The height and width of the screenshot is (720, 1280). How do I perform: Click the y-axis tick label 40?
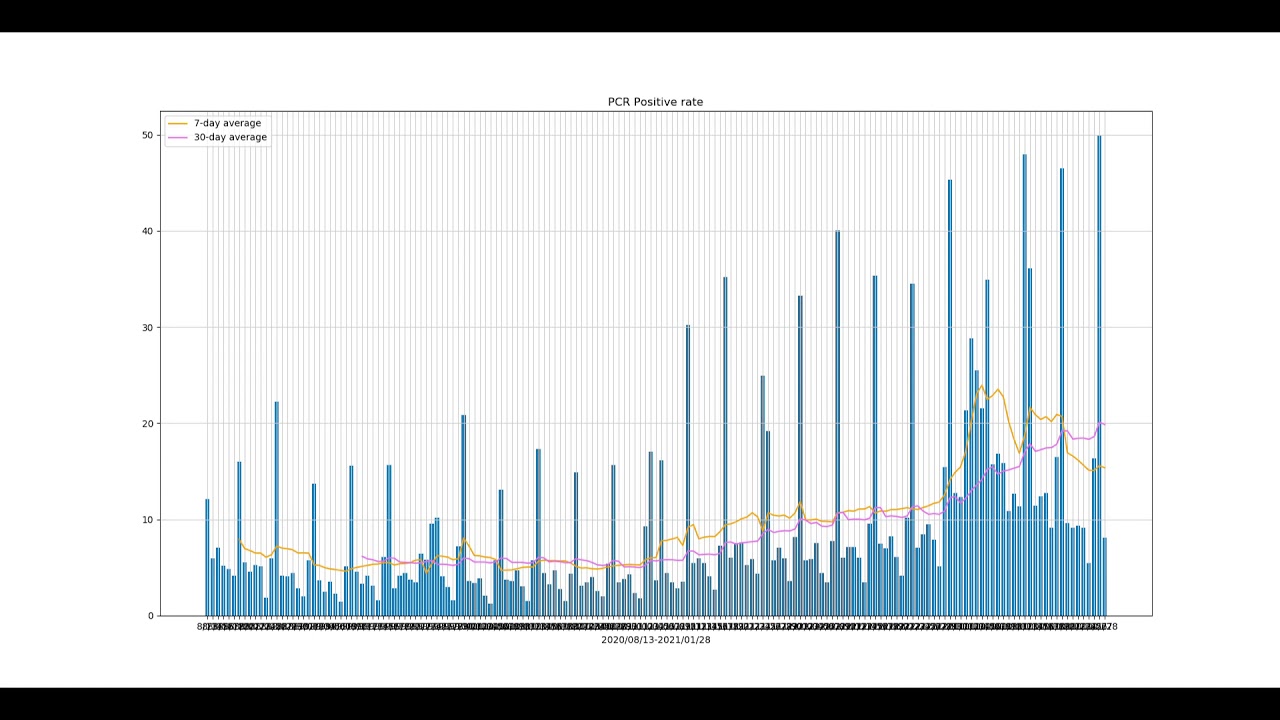point(147,231)
